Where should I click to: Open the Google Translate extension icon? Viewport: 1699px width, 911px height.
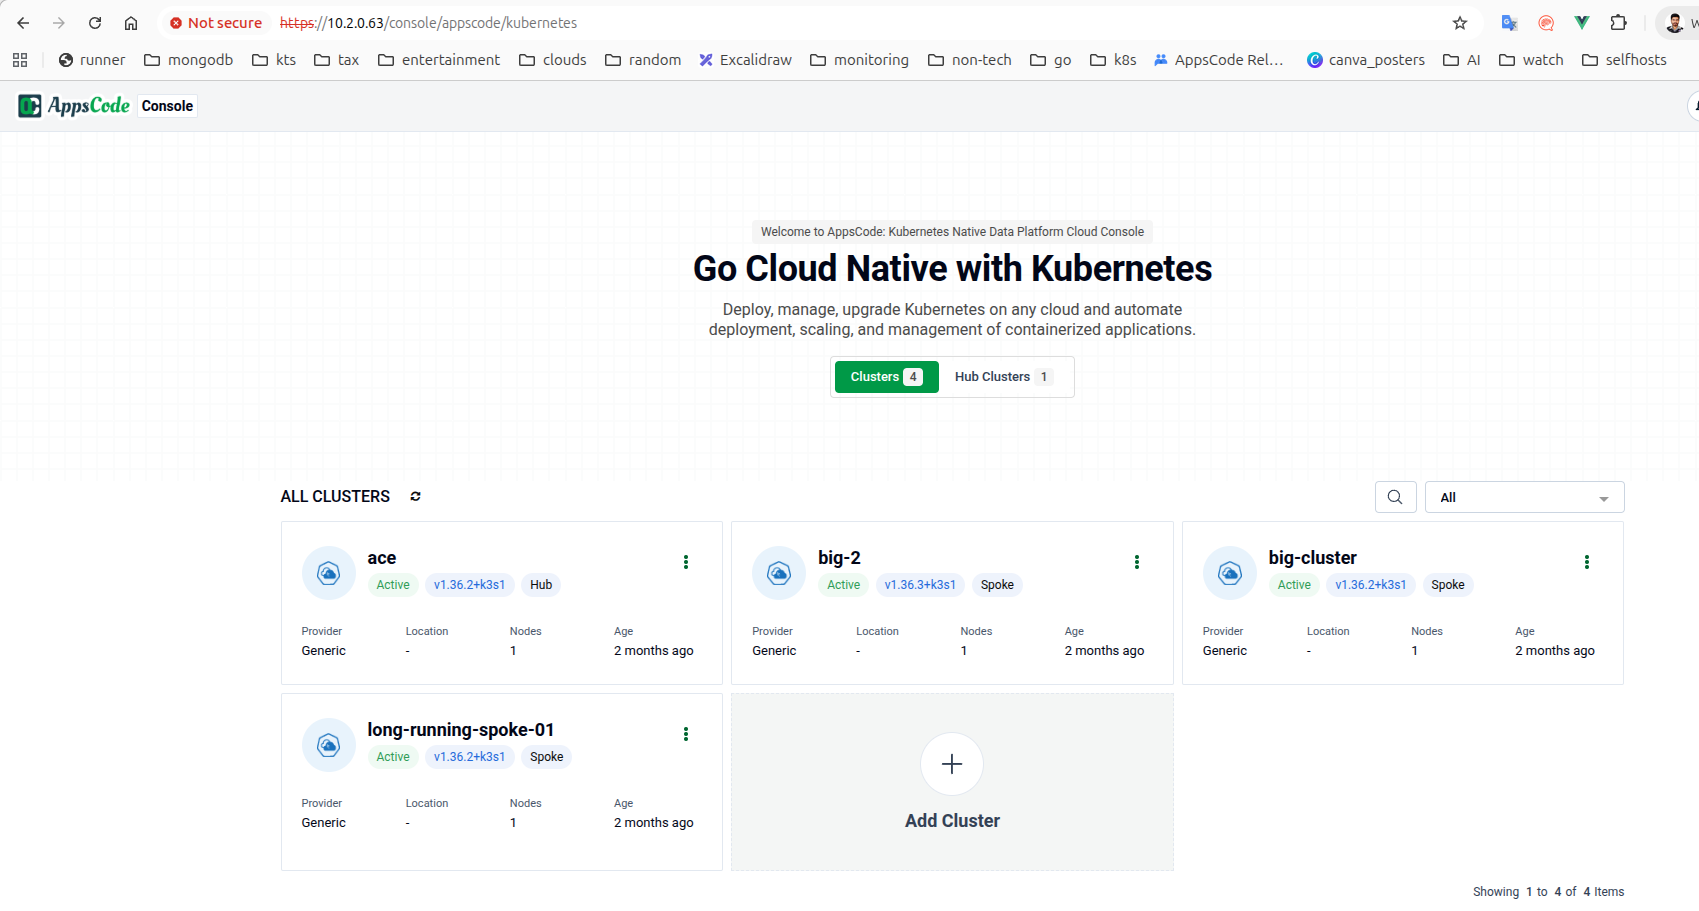(x=1510, y=23)
